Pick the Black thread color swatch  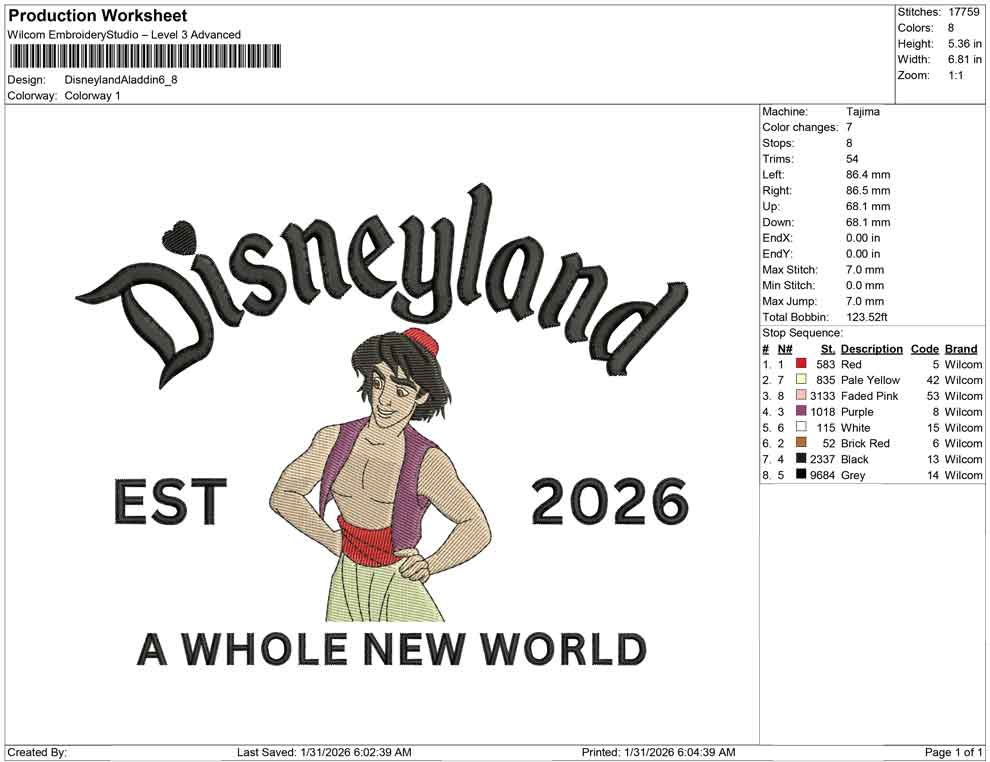(x=801, y=458)
